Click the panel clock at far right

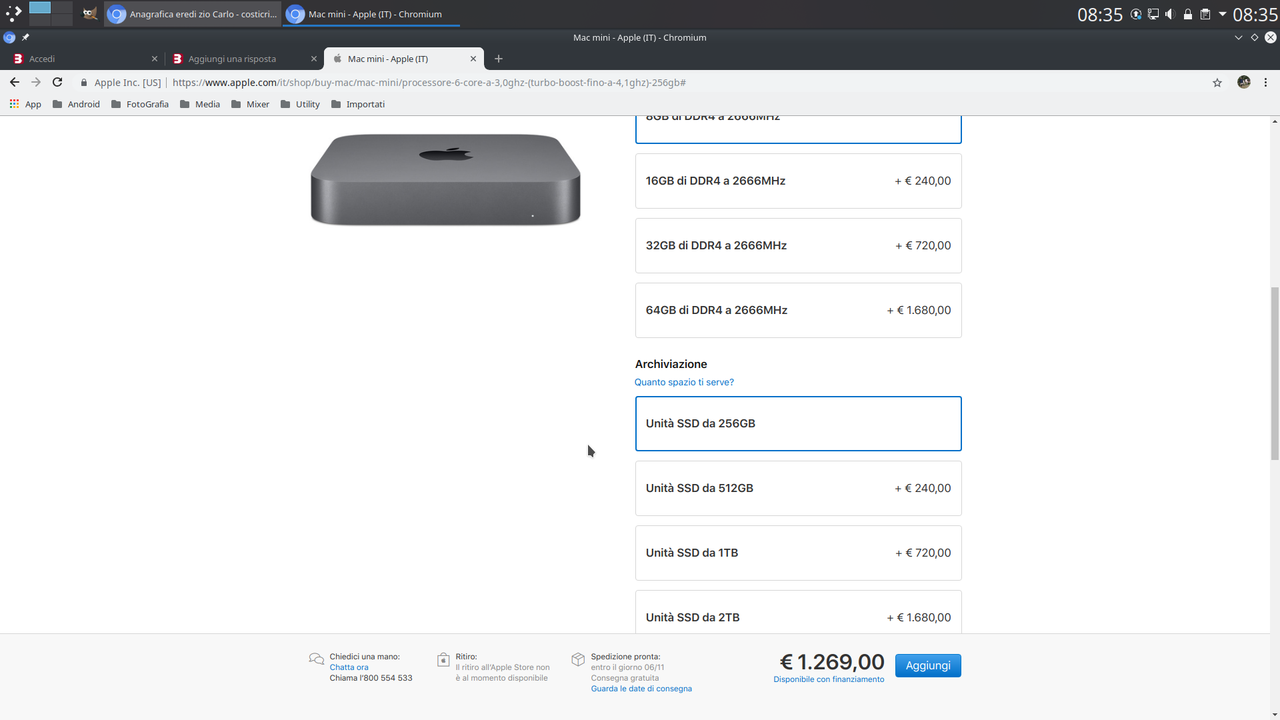pyautogui.click(x=1255, y=14)
